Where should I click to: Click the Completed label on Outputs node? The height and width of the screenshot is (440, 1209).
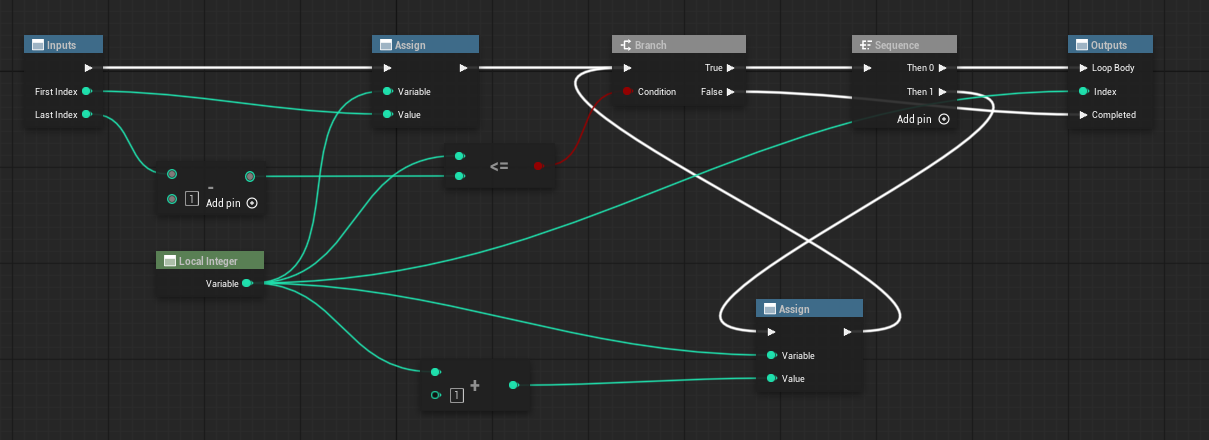tap(1114, 114)
